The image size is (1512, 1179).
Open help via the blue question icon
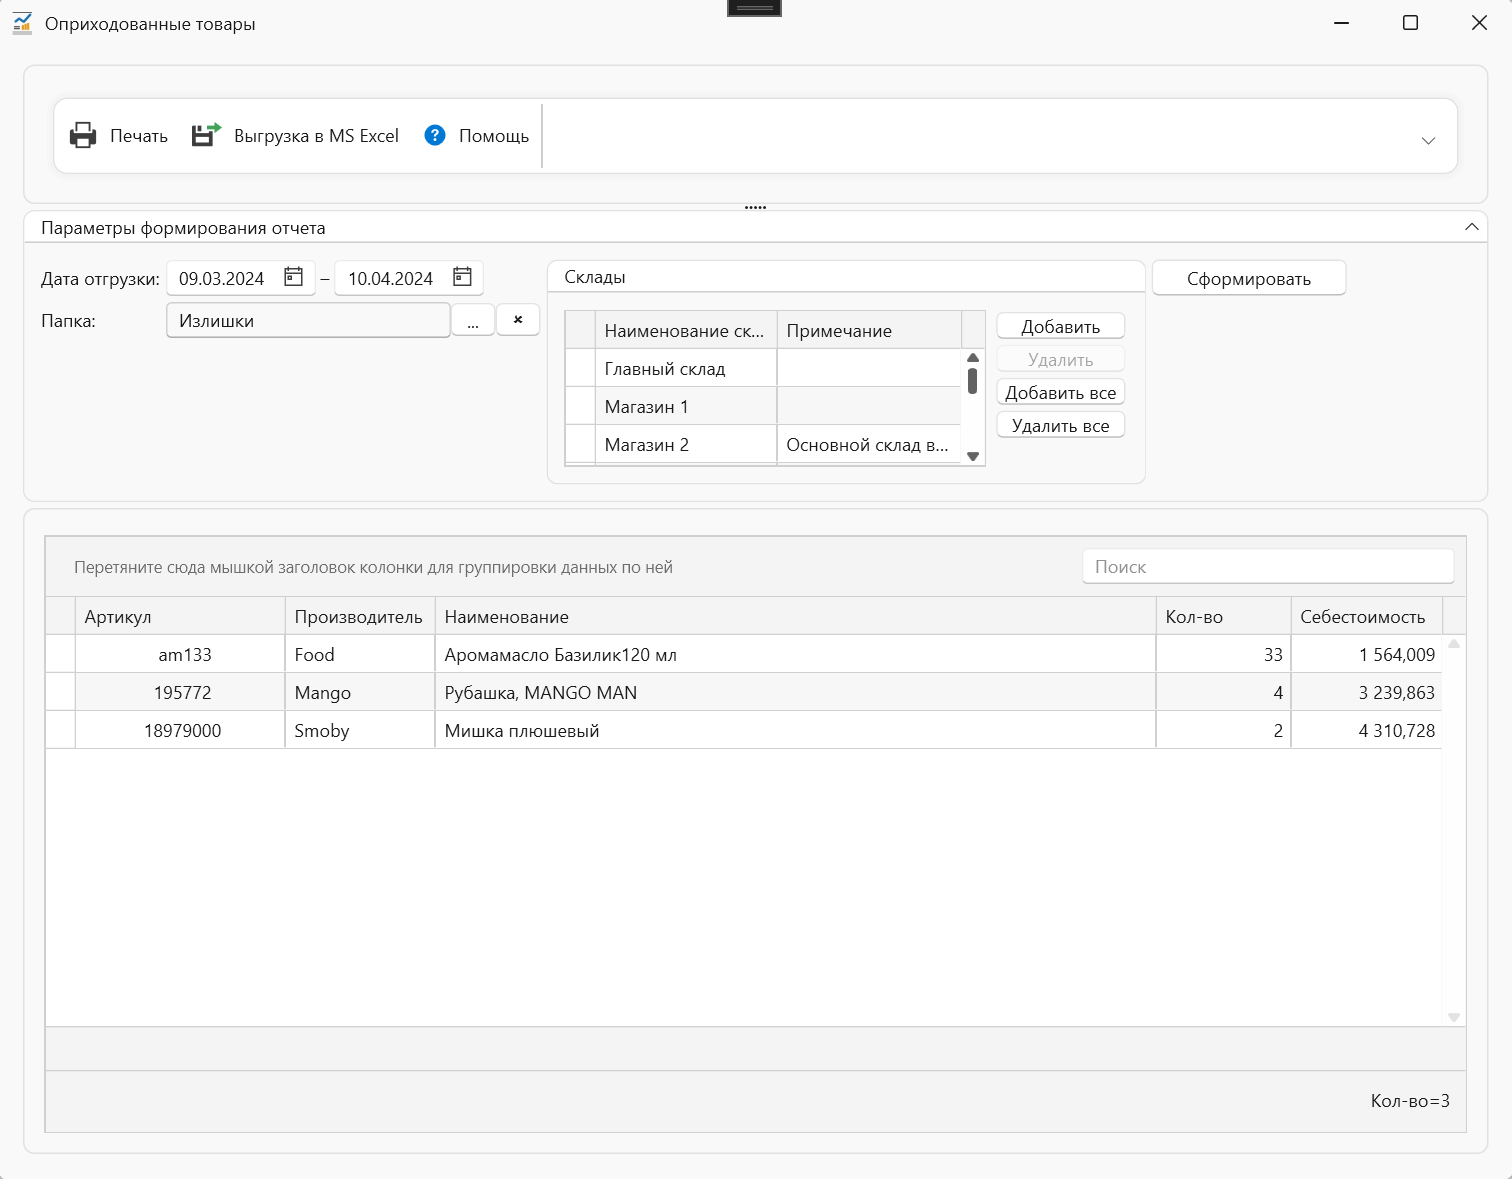coord(435,135)
